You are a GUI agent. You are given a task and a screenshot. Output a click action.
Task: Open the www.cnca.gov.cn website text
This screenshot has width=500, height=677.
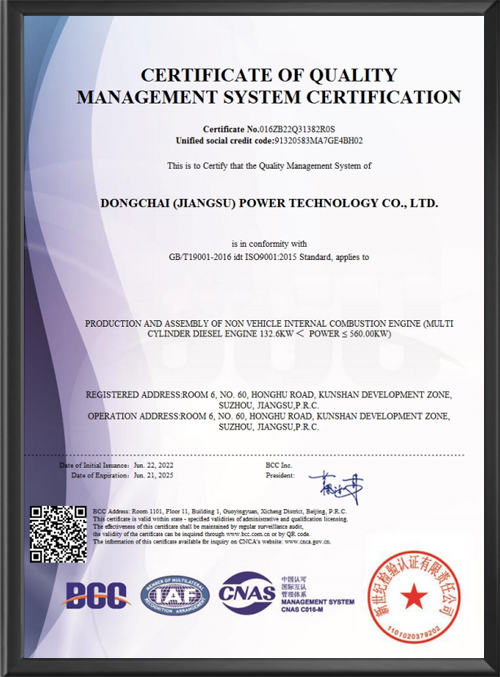(308, 541)
